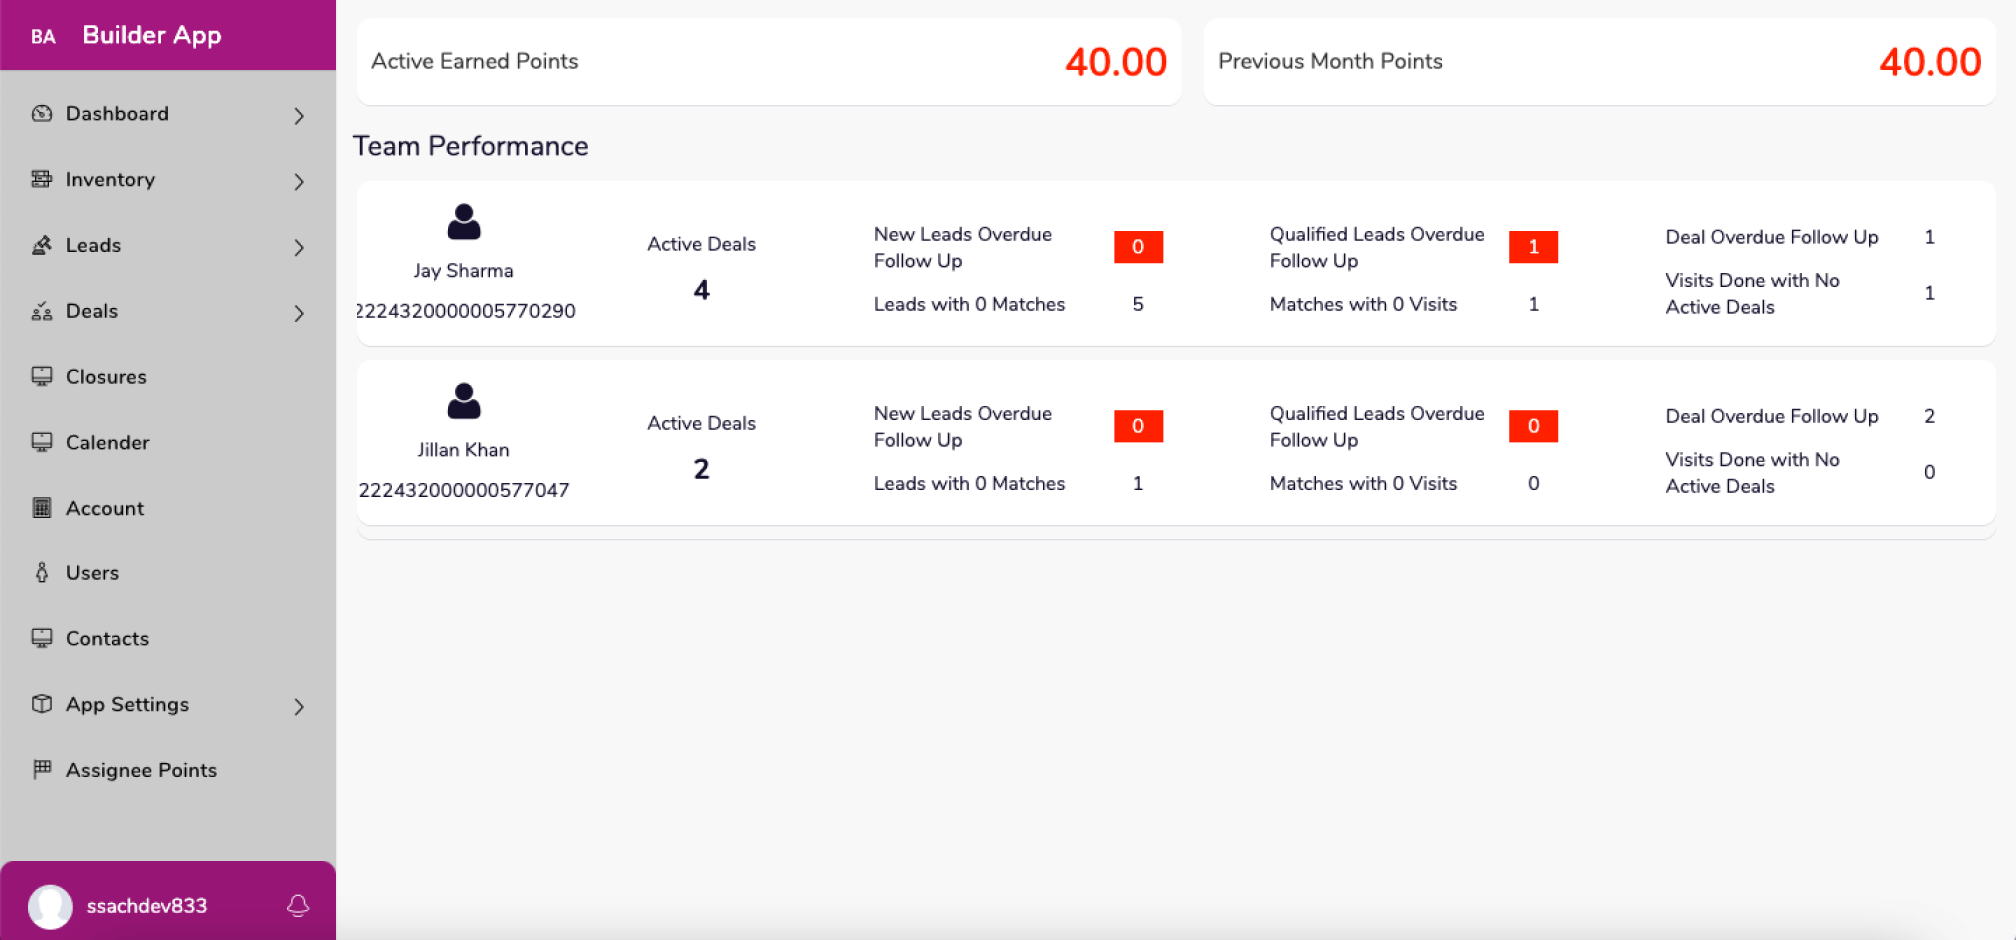Open the Calender menu item
This screenshot has height=940, width=2016.
tap(168, 443)
